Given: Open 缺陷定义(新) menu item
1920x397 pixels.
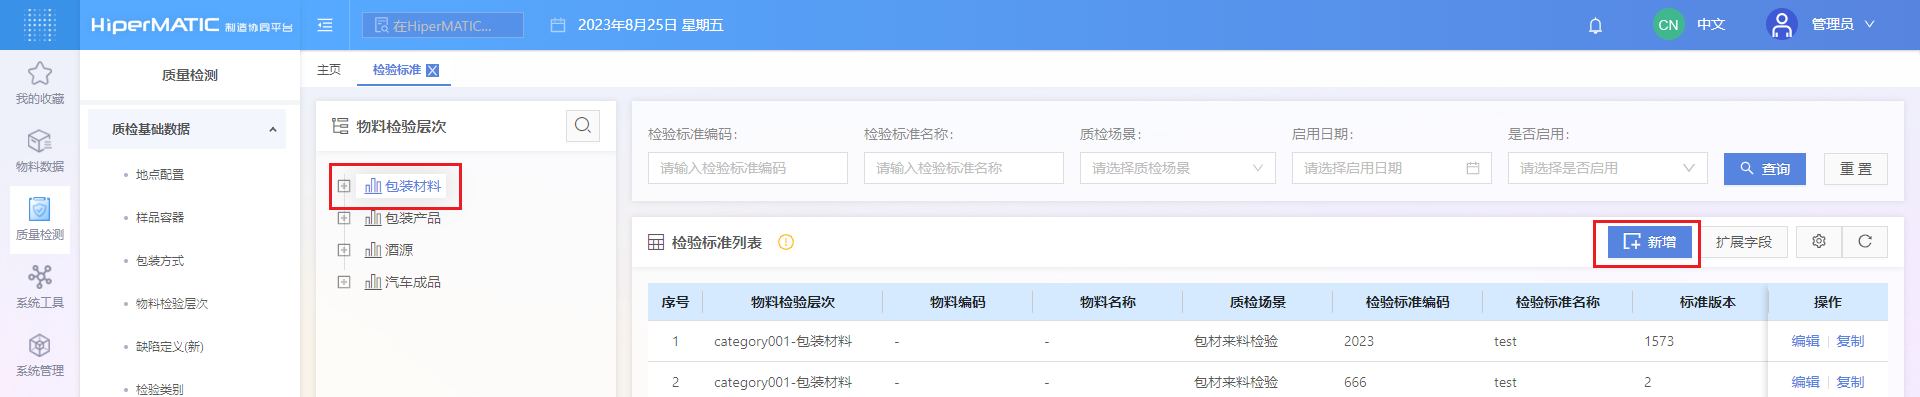Looking at the screenshot, I should click(170, 347).
